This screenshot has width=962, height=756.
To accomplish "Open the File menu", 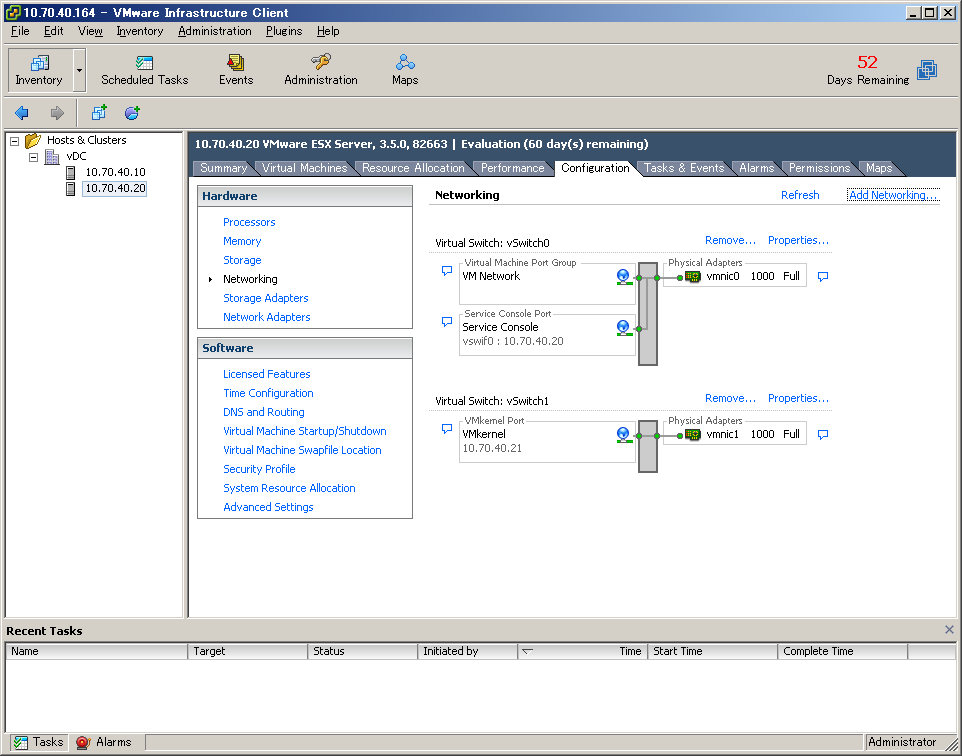I will pos(20,31).
